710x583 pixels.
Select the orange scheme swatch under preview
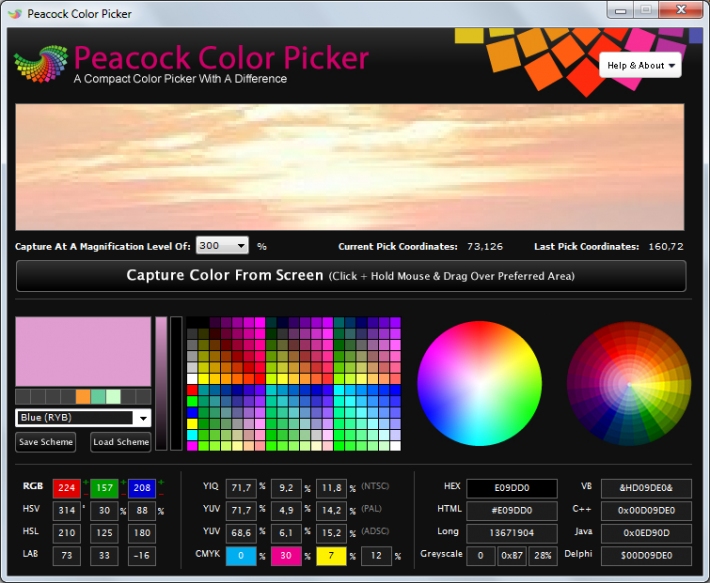(83, 397)
